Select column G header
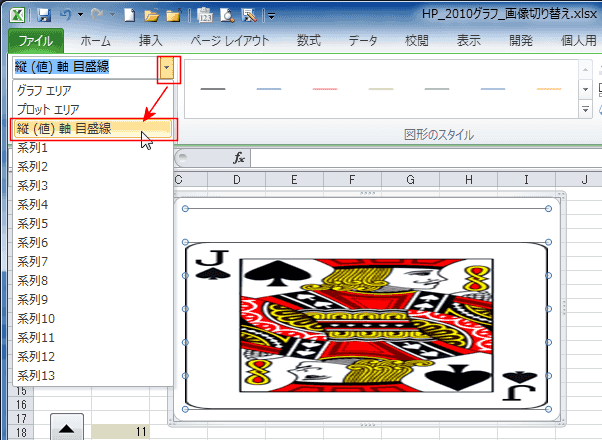This screenshot has width=602, height=440. (x=410, y=179)
